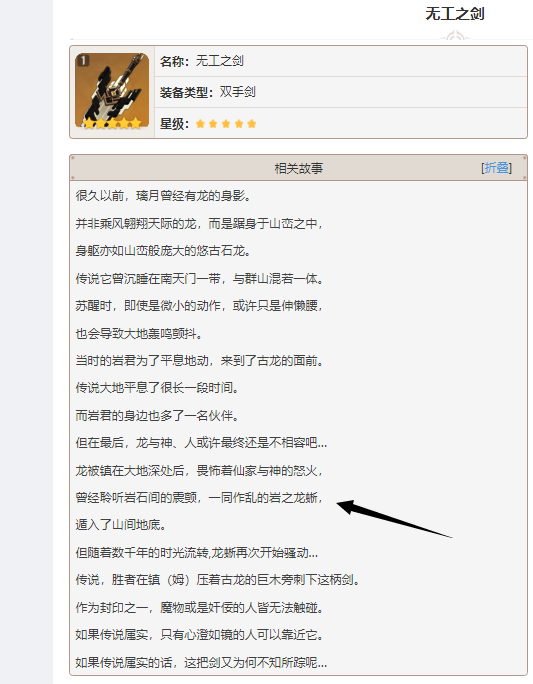
Task: Click the black arrow annotation graphic
Action: click(394, 519)
